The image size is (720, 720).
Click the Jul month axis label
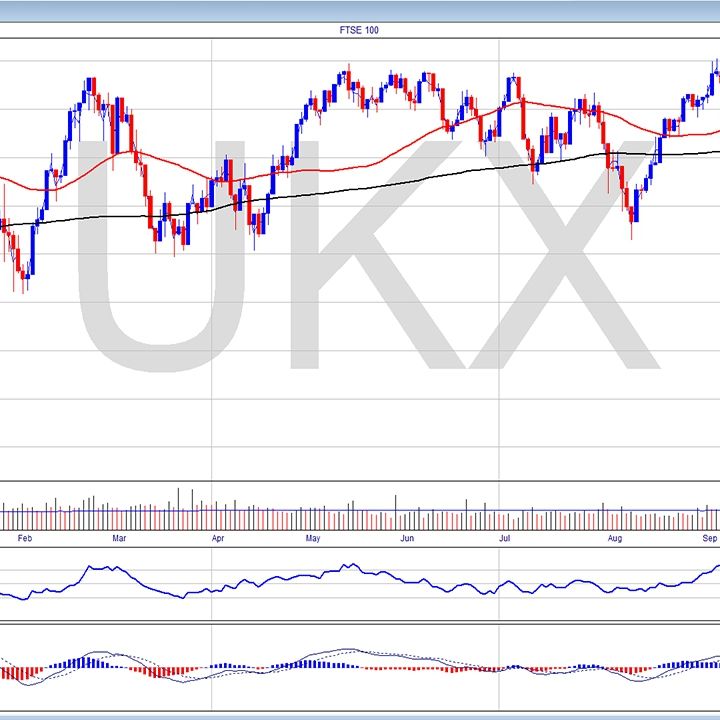click(x=505, y=539)
